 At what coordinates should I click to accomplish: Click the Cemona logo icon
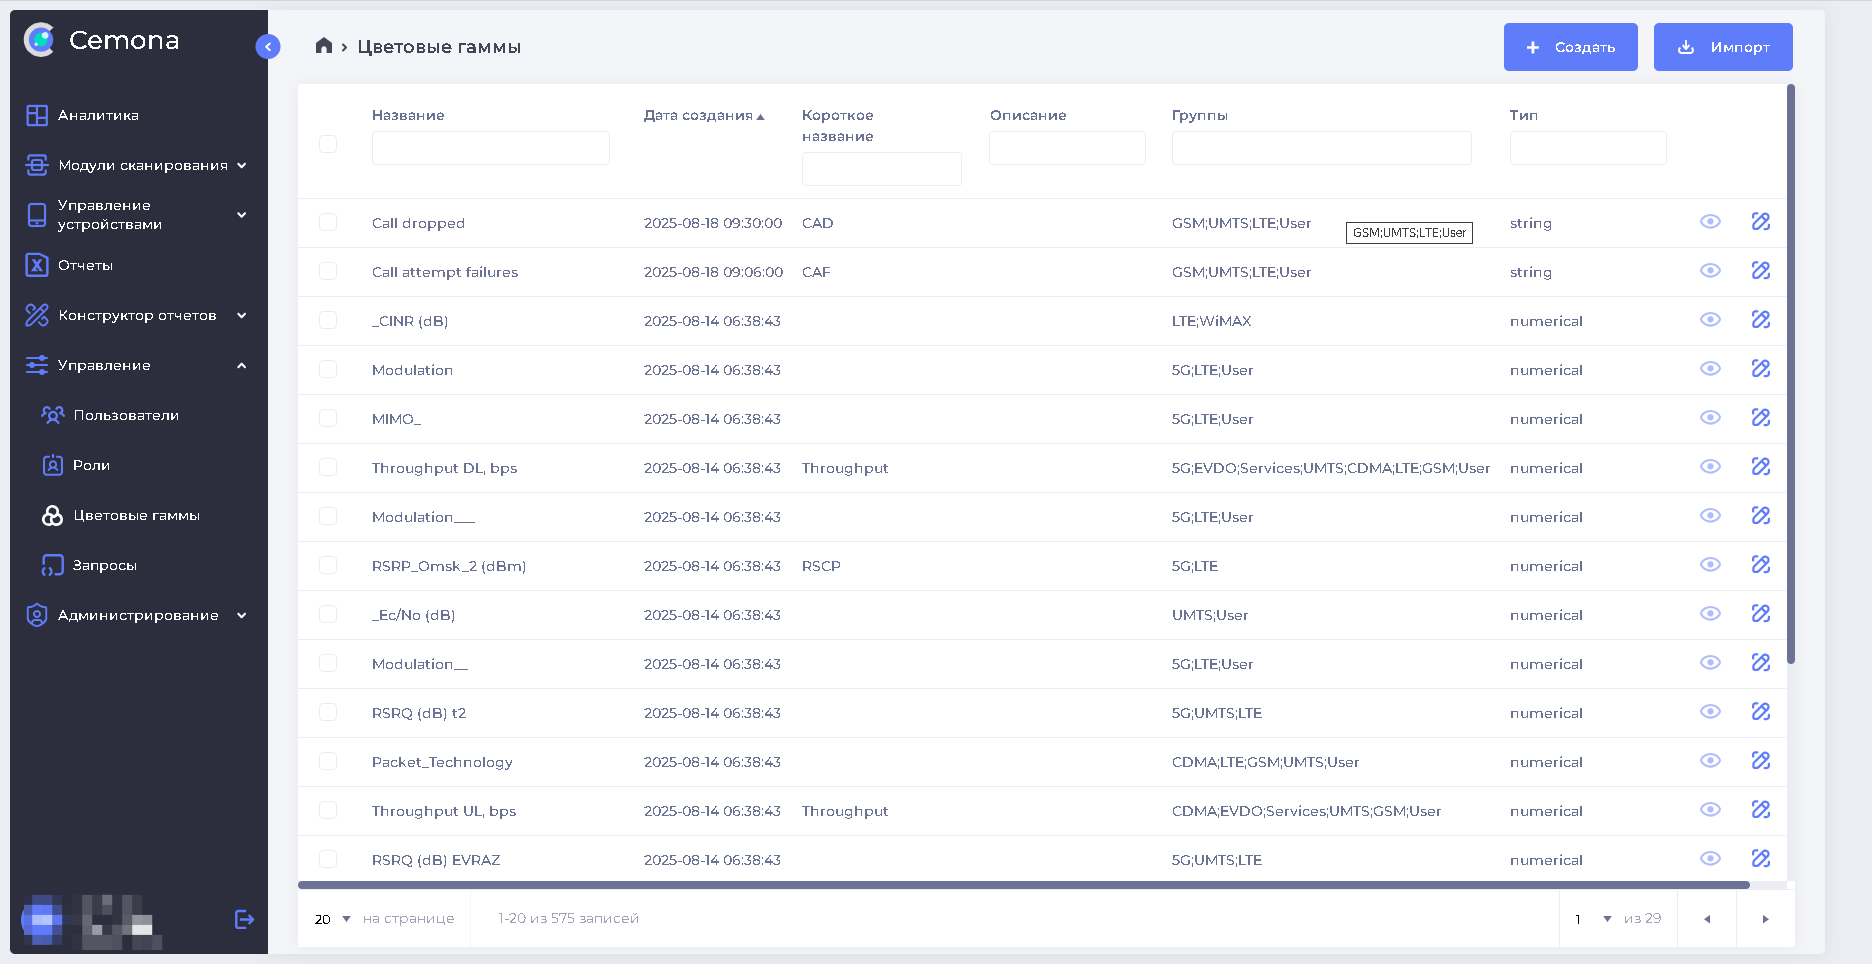[40, 40]
